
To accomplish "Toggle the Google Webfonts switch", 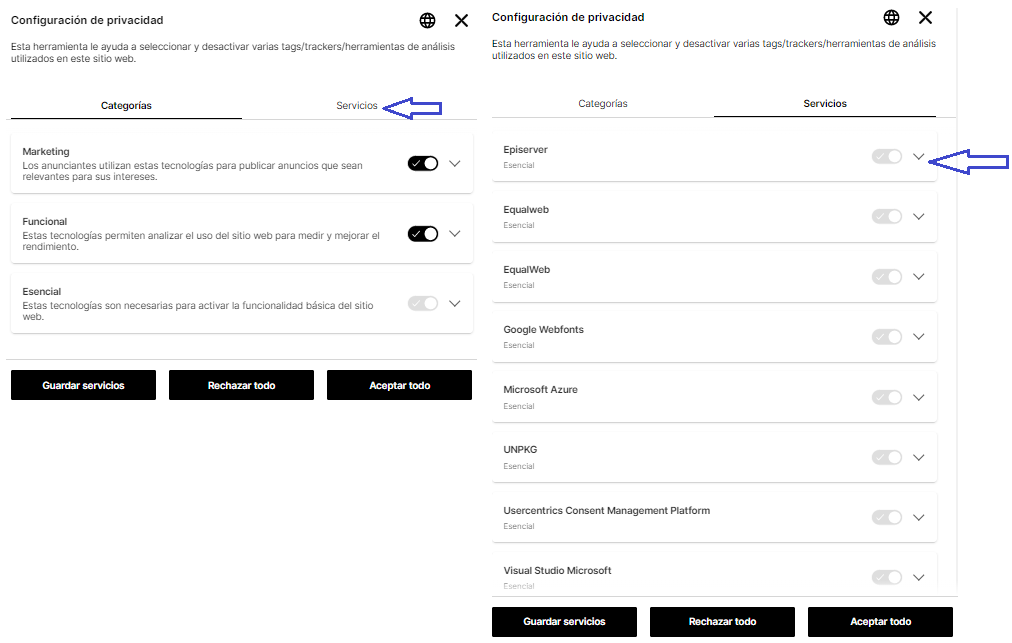I will click(x=887, y=337).
